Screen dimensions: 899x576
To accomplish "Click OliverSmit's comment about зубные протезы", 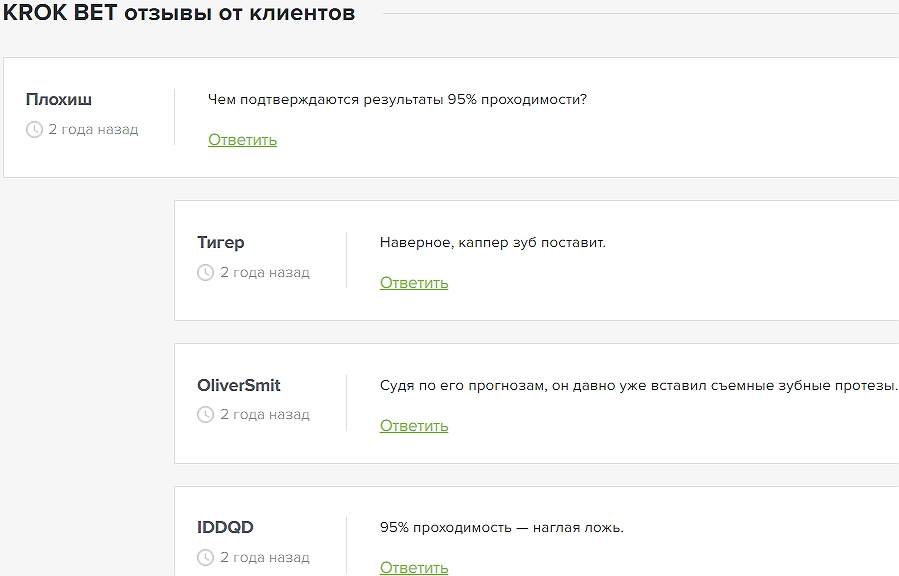I will pyautogui.click(x=638, y=385).
